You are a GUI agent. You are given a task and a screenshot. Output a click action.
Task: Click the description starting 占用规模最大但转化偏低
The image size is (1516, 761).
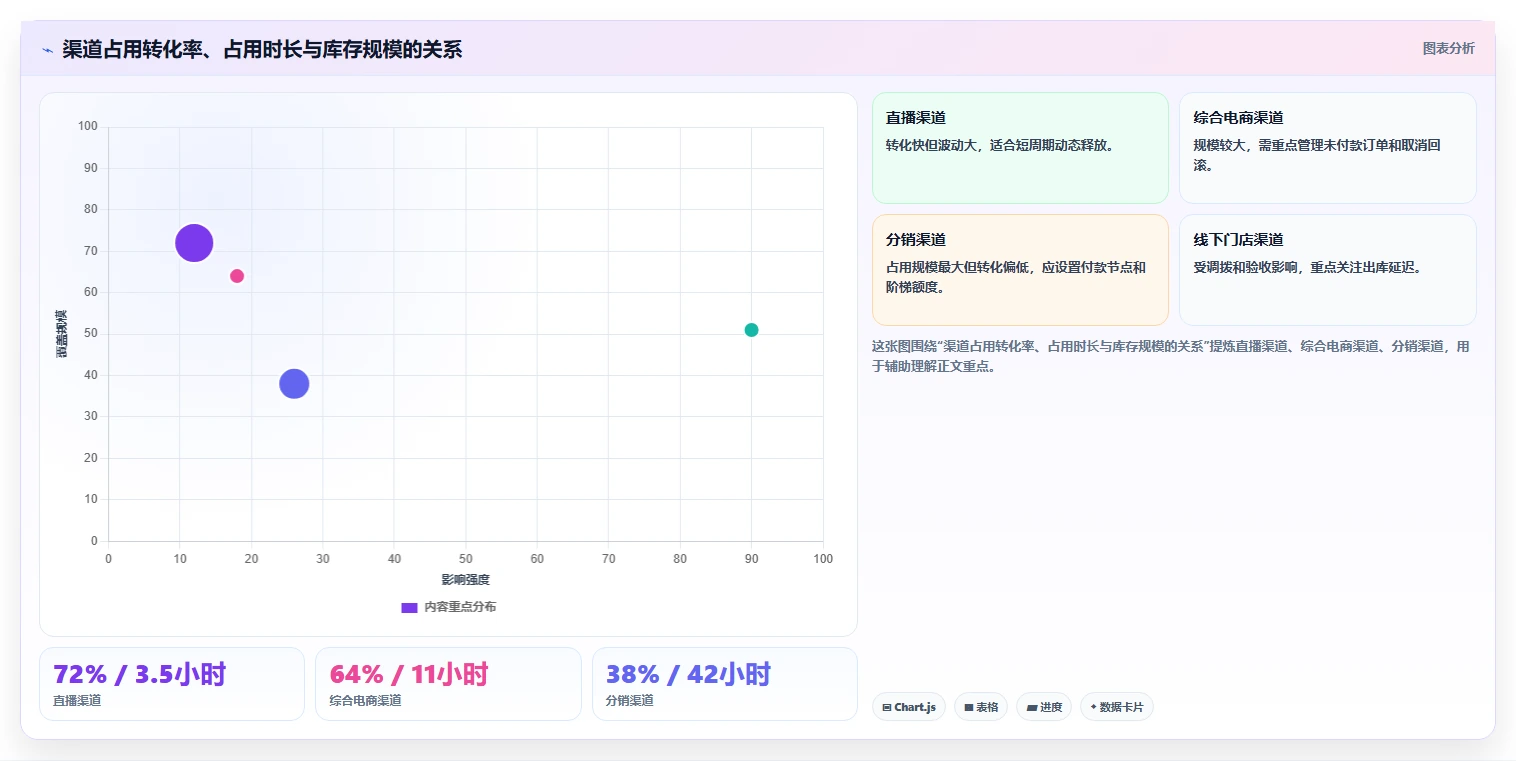pos(1016,277)
